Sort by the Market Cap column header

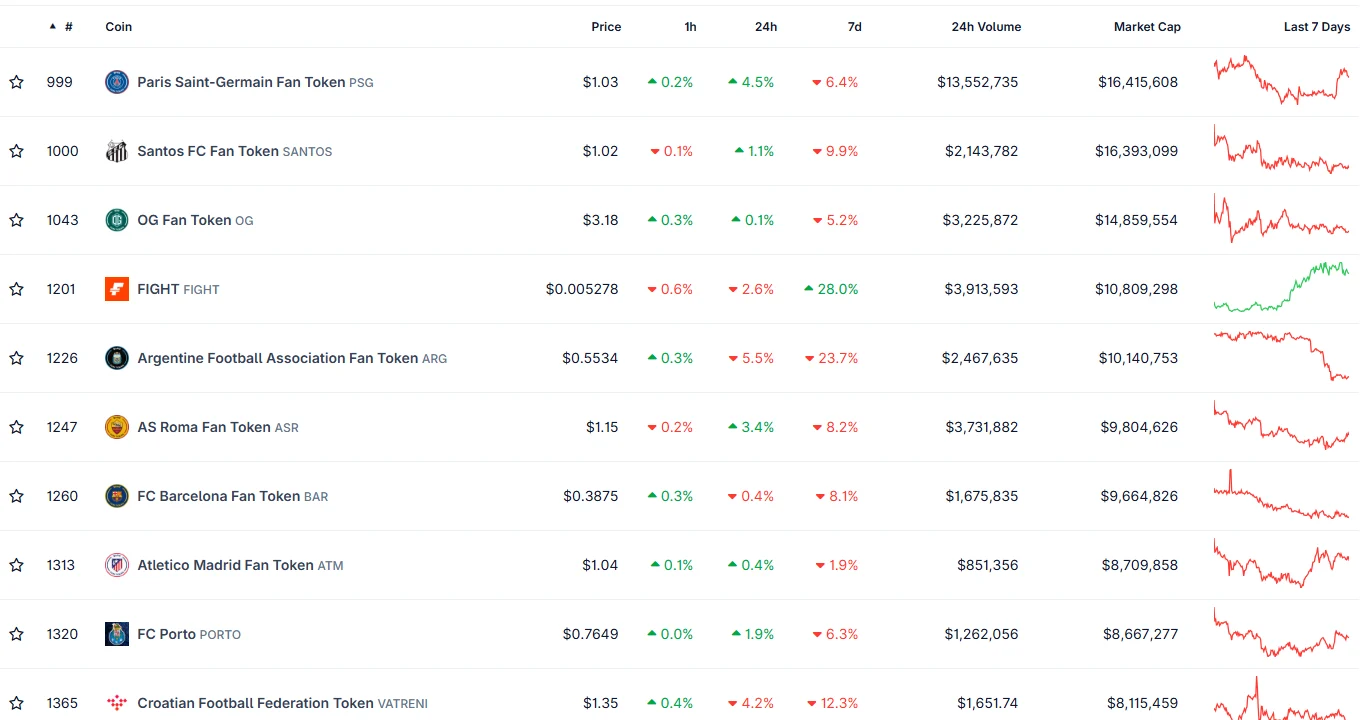pos(1147,27)
